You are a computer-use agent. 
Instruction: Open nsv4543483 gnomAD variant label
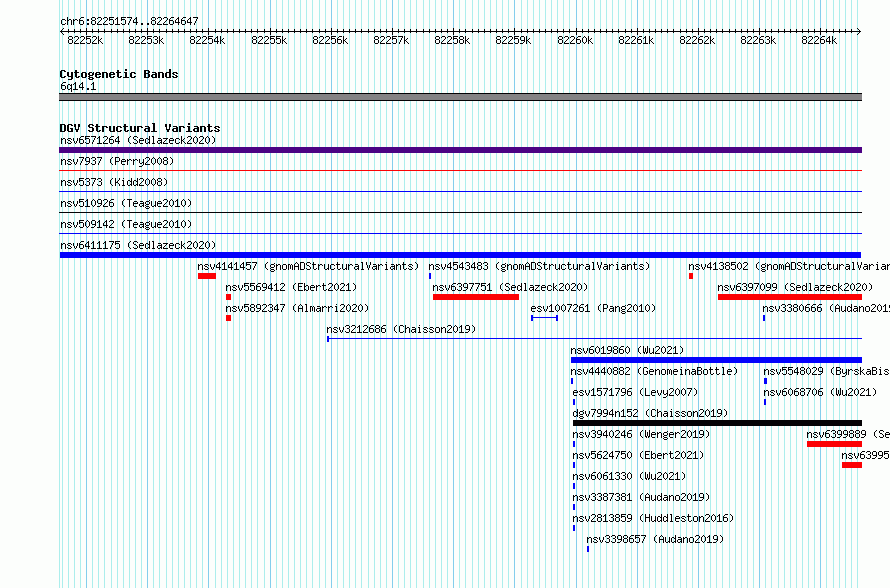point(539,266)
